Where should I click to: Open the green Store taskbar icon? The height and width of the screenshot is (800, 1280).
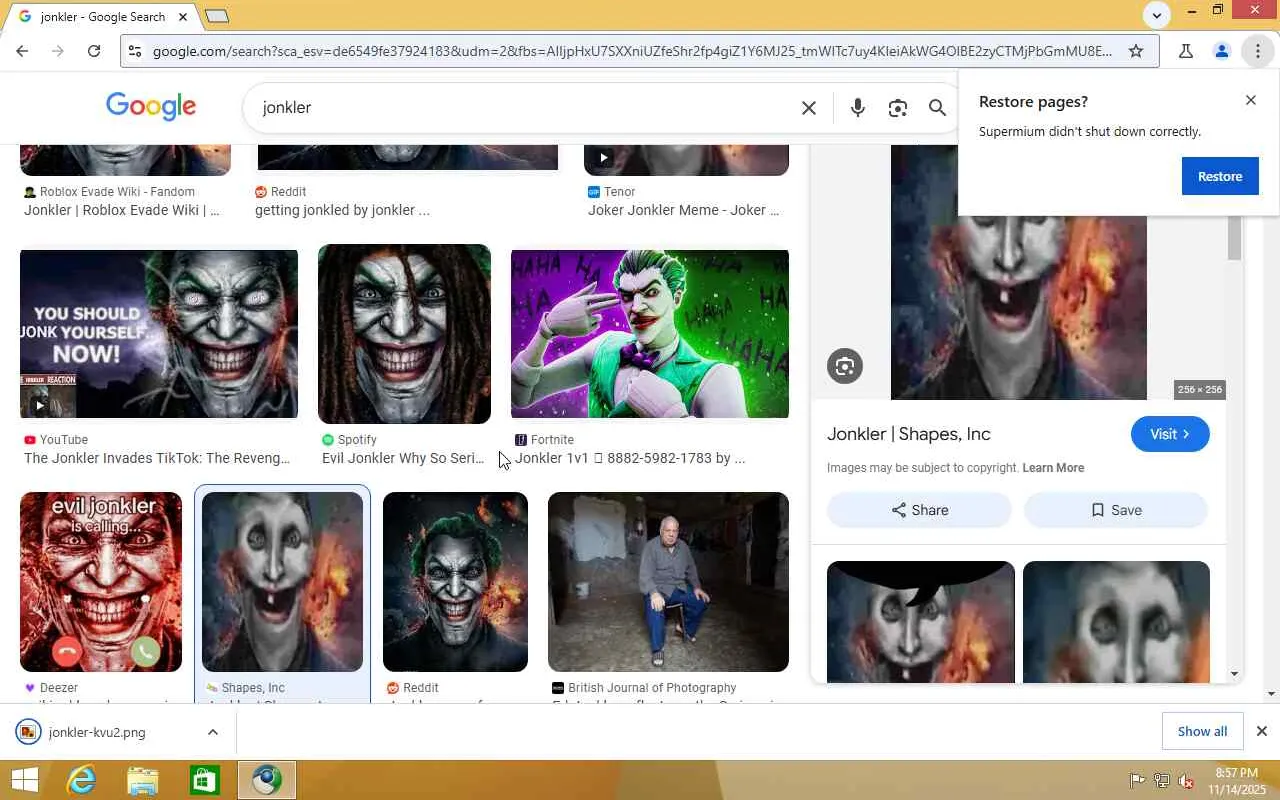coord(205,780)
